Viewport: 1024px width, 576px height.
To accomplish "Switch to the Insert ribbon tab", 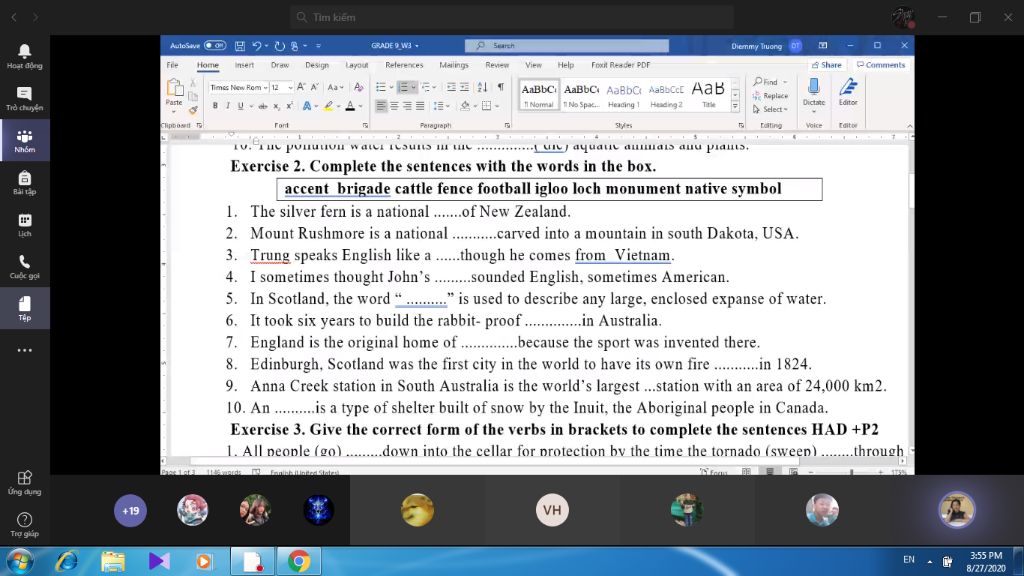I will point(244,65).
